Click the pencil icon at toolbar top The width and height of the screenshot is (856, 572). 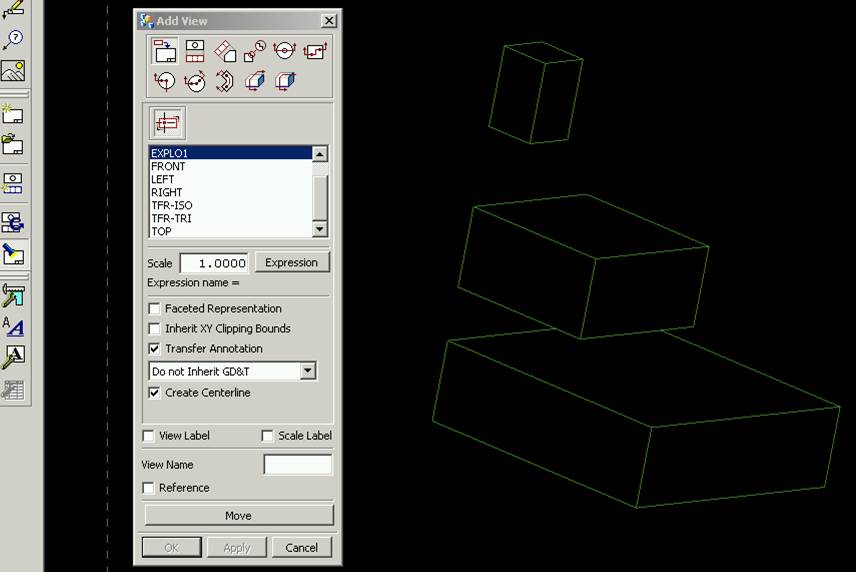point(13,9)
